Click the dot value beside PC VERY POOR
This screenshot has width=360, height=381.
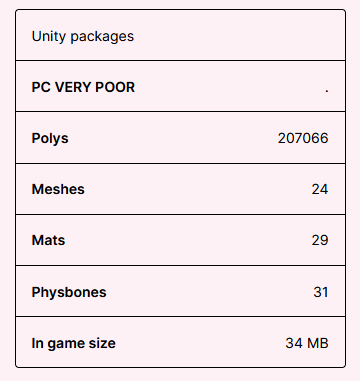327,90
